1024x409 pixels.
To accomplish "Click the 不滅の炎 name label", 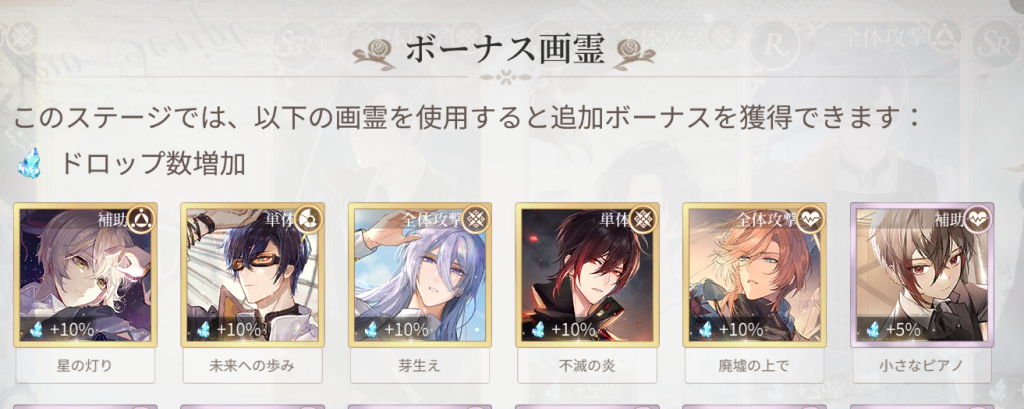I will coord(586,366).
